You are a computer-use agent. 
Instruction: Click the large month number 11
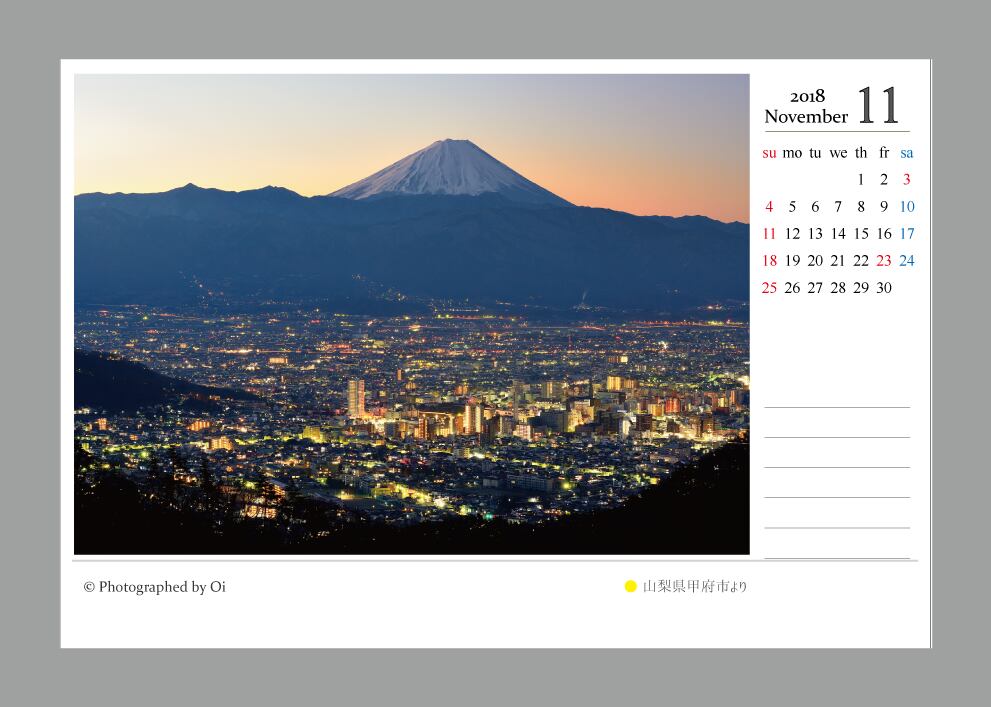[878, 105]
